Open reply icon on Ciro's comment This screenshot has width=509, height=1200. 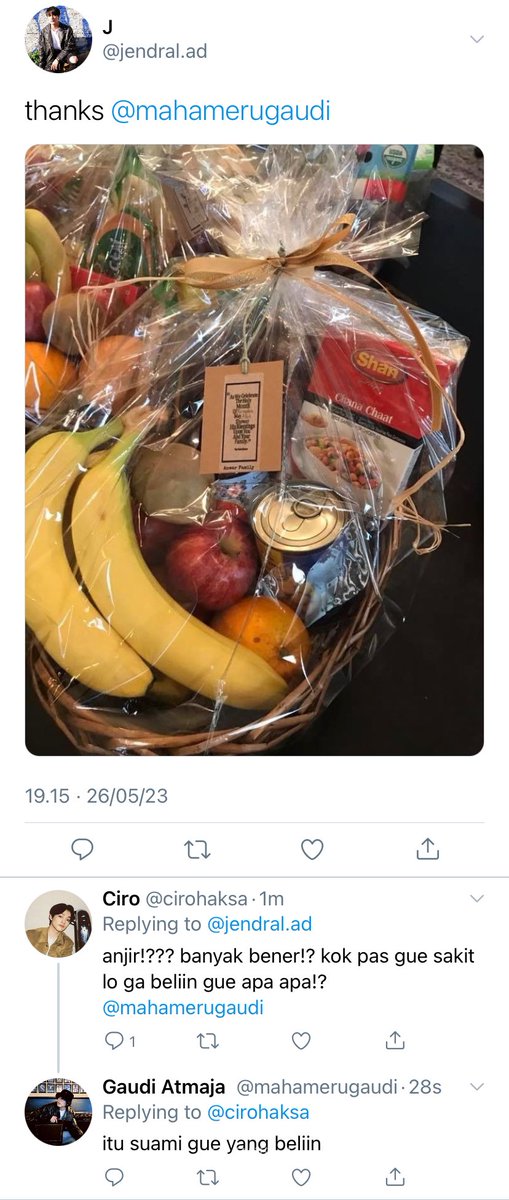[x=114, y=1040]
